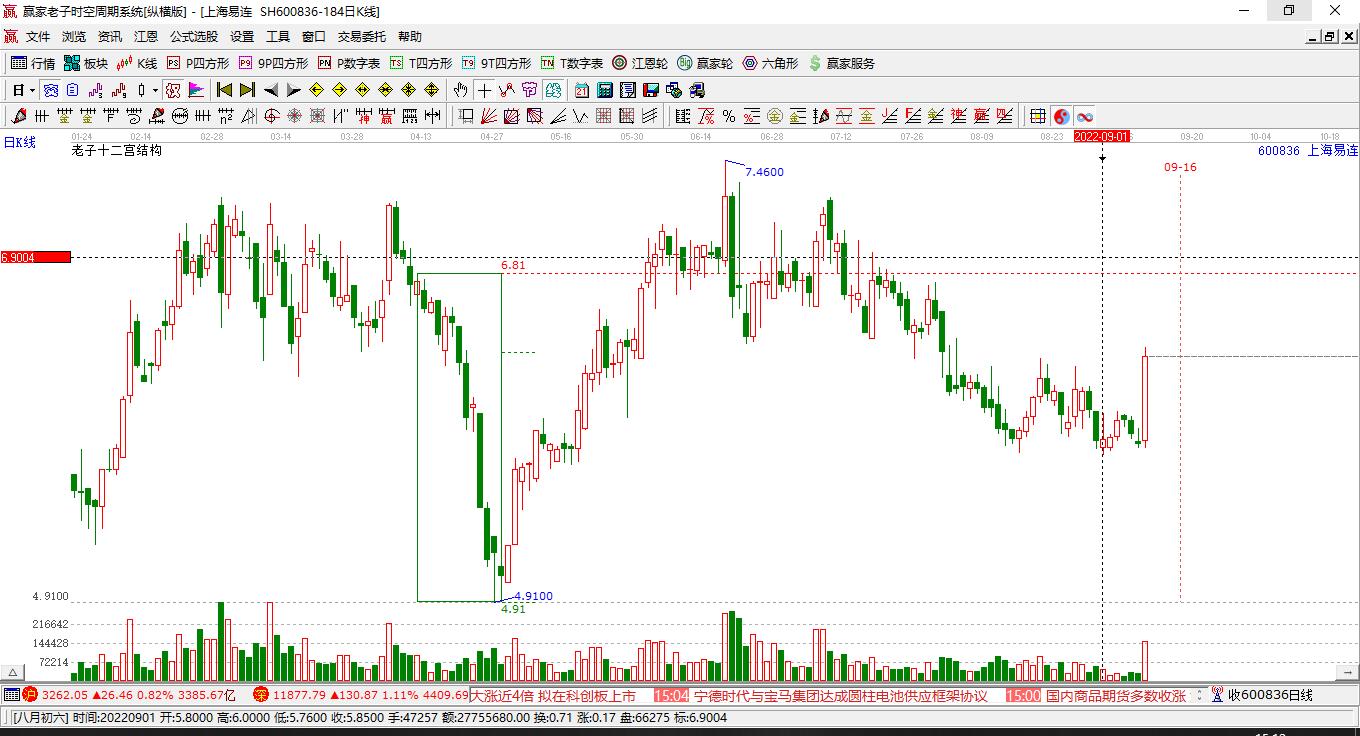Open the 浏览 menu
Screen dimensions: 1360x736
pyautogui.click(x=74, y=36)
